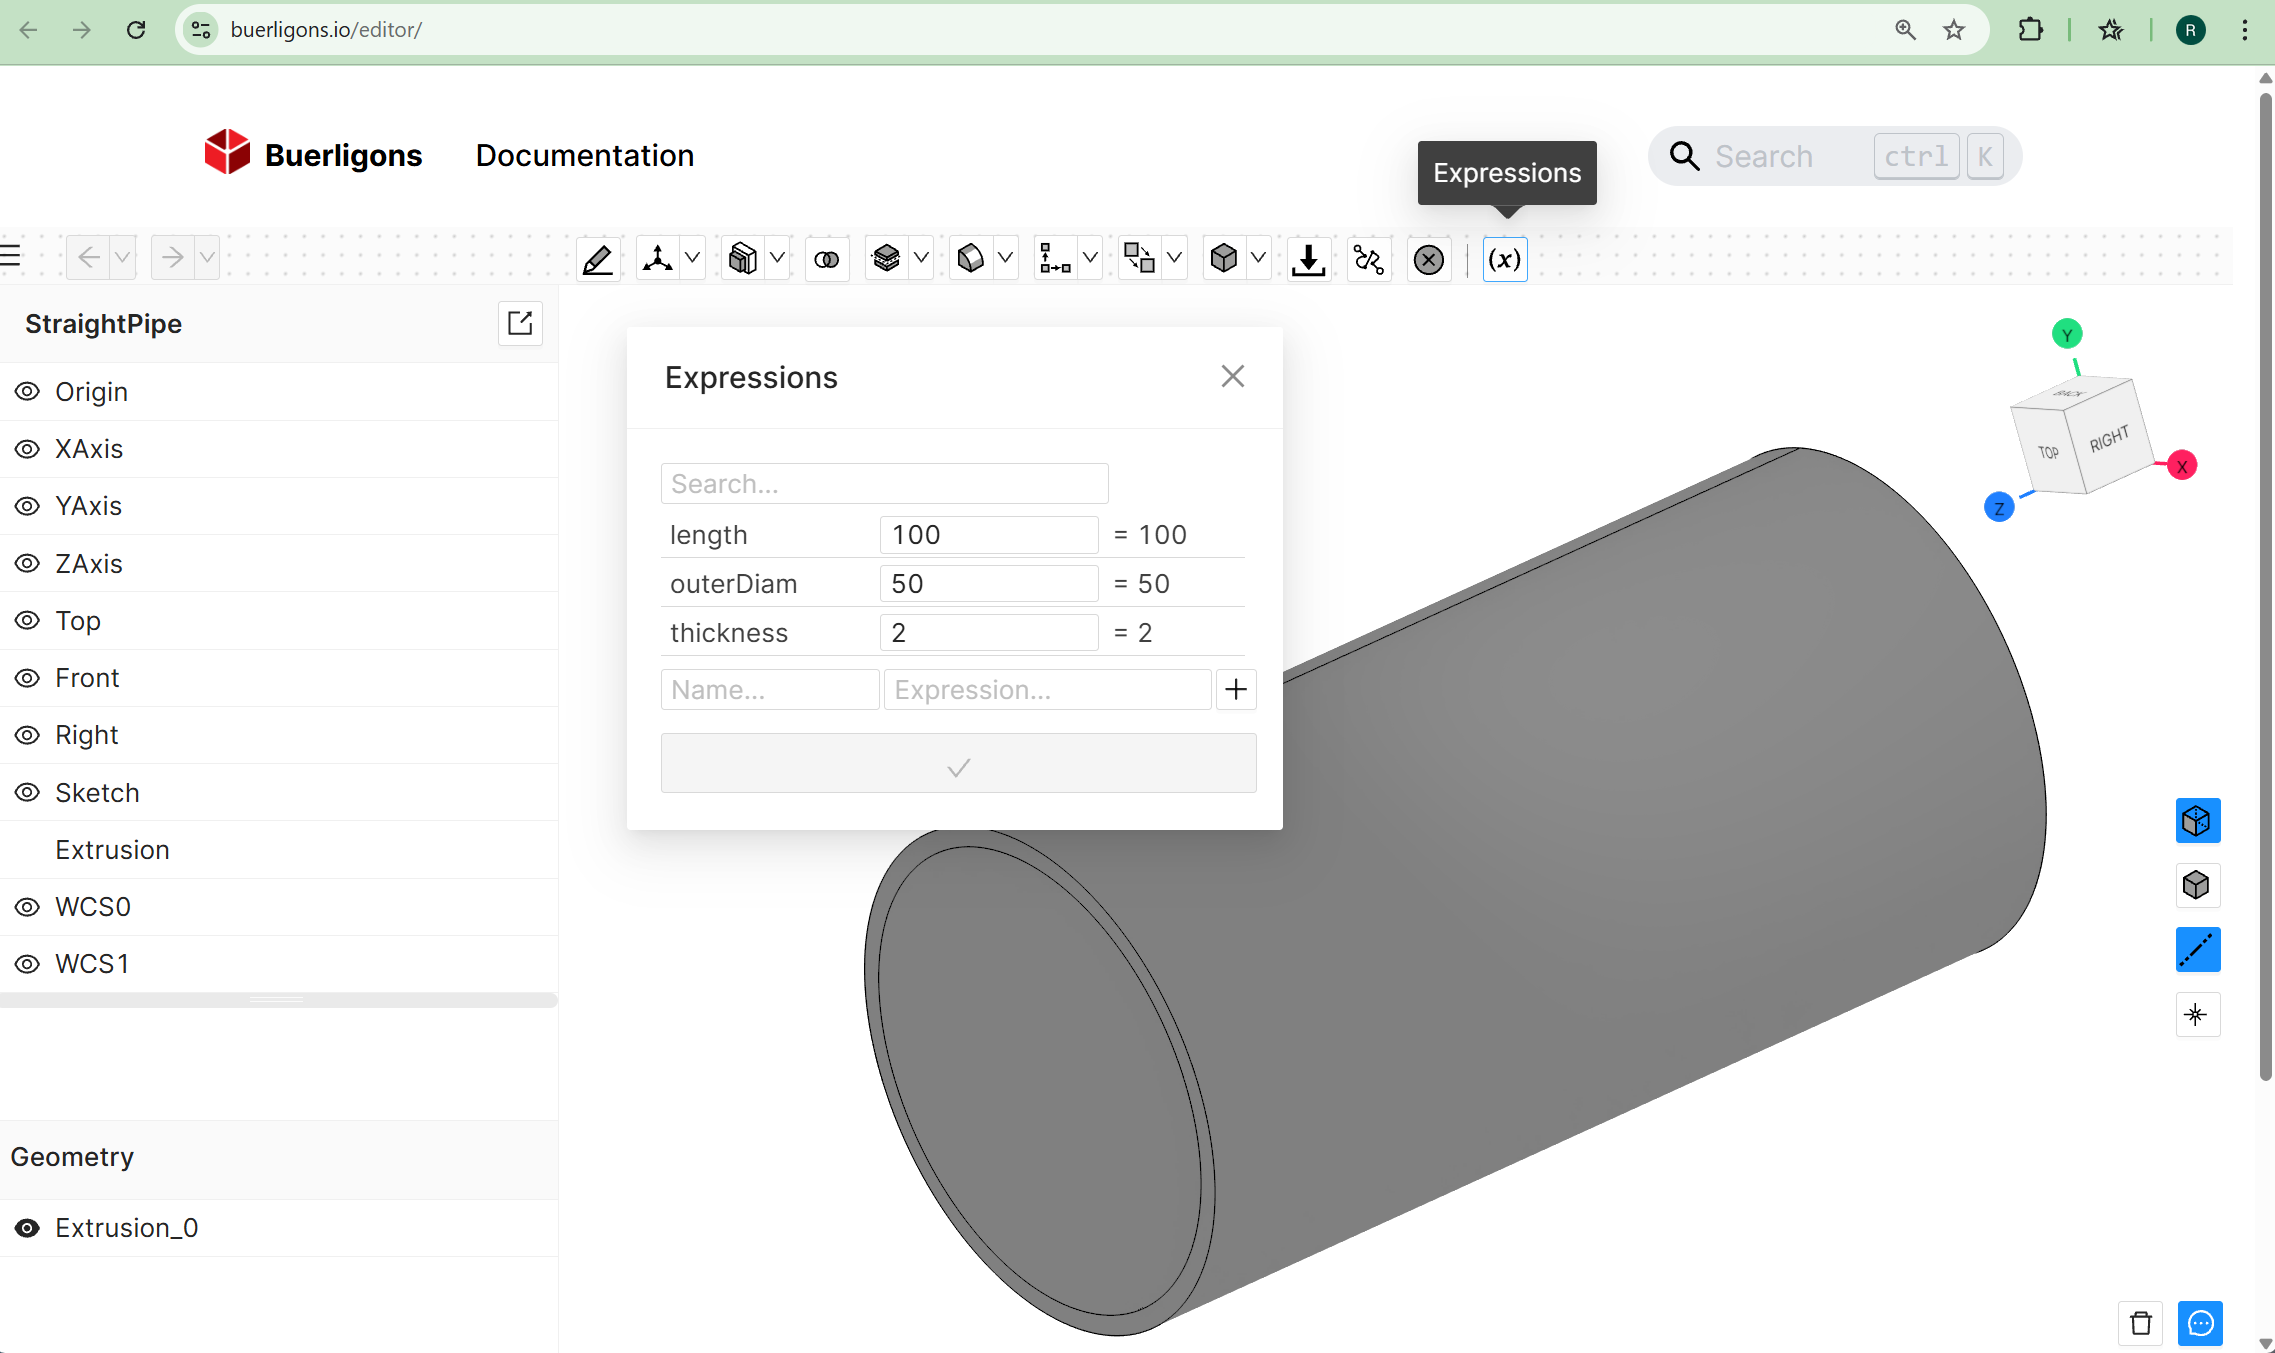The width and height of the screenshot is (2275, 1353).
Task: Open Expressions (x) toolbar button
Action: click(x=1504, y=259)
